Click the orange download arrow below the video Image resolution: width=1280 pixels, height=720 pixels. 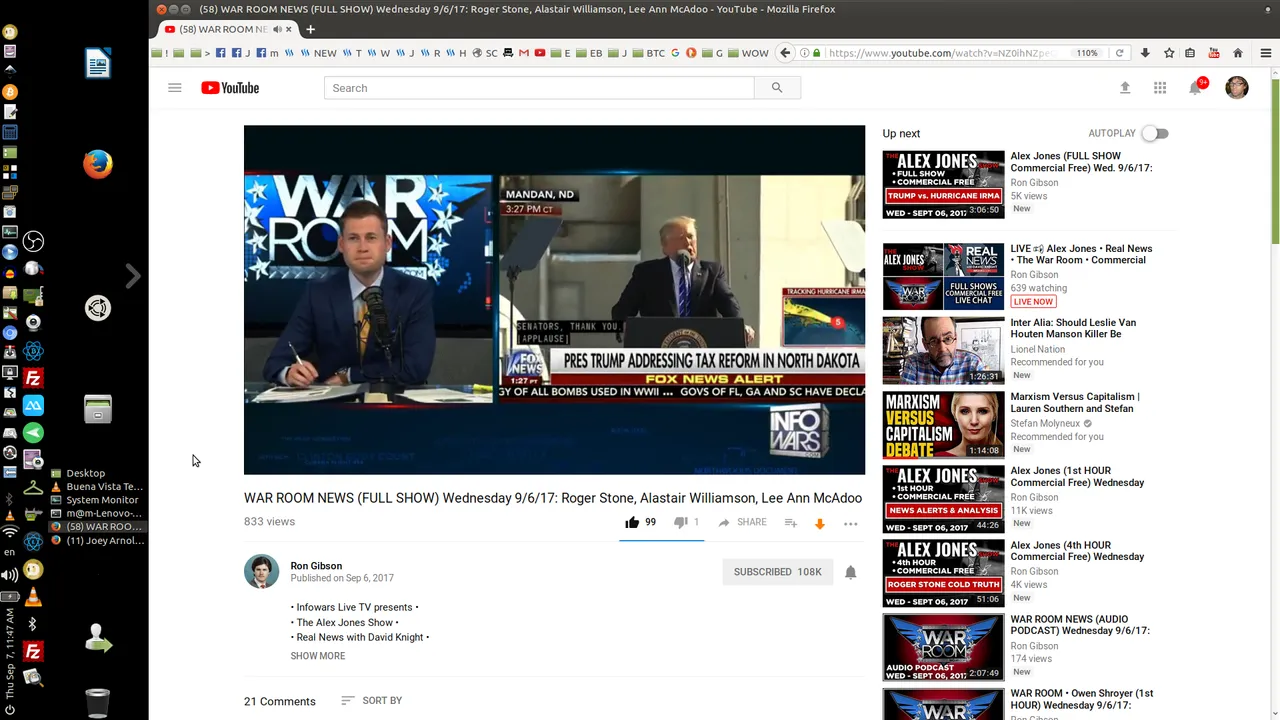820,524
